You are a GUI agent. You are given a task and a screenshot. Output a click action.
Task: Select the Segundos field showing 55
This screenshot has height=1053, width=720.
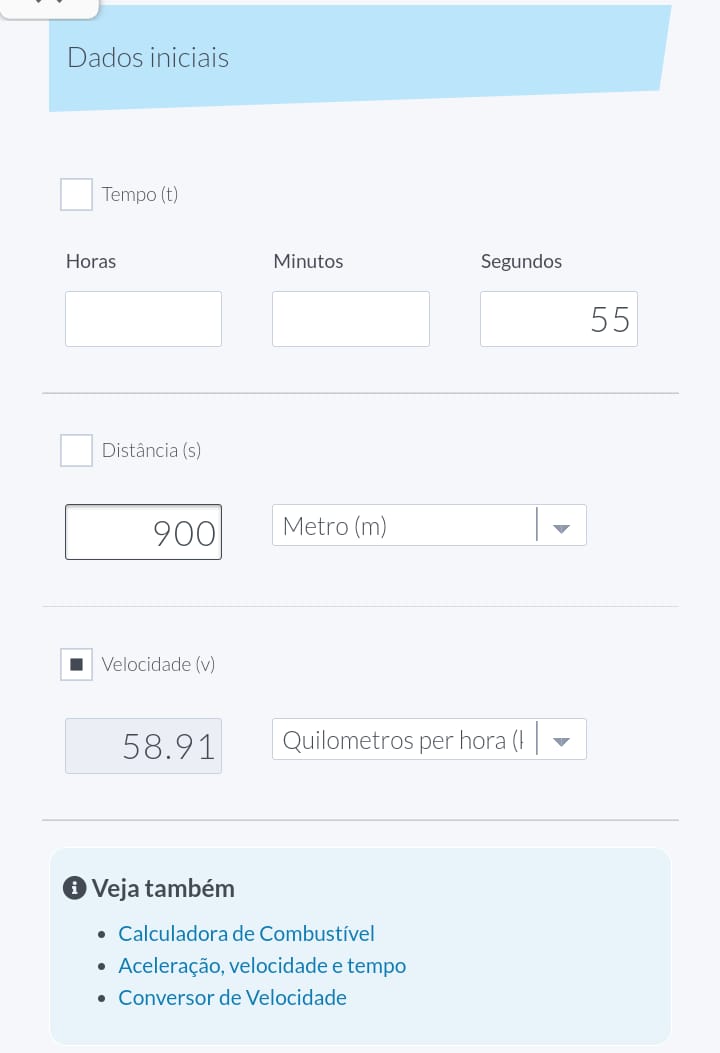click(558, 319)
